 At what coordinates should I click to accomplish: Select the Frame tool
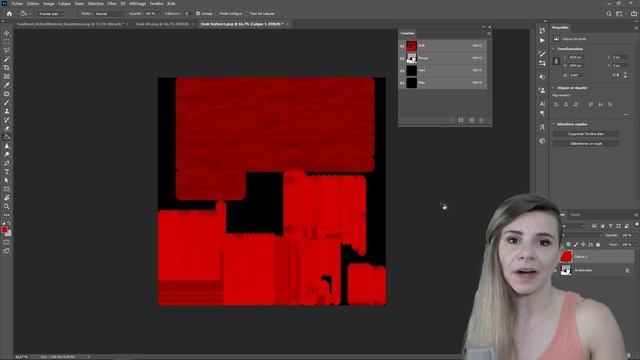(x=7, y=76)
